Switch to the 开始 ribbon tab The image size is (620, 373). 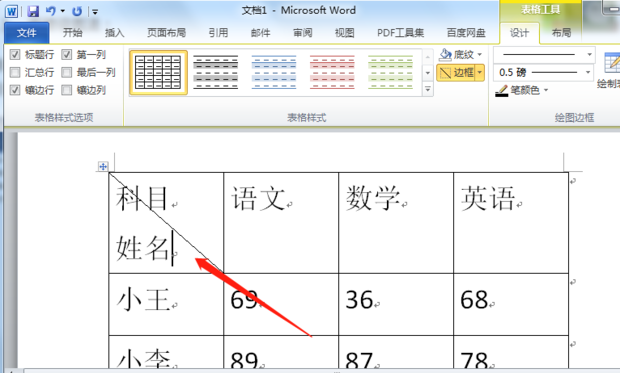(72, 32)
